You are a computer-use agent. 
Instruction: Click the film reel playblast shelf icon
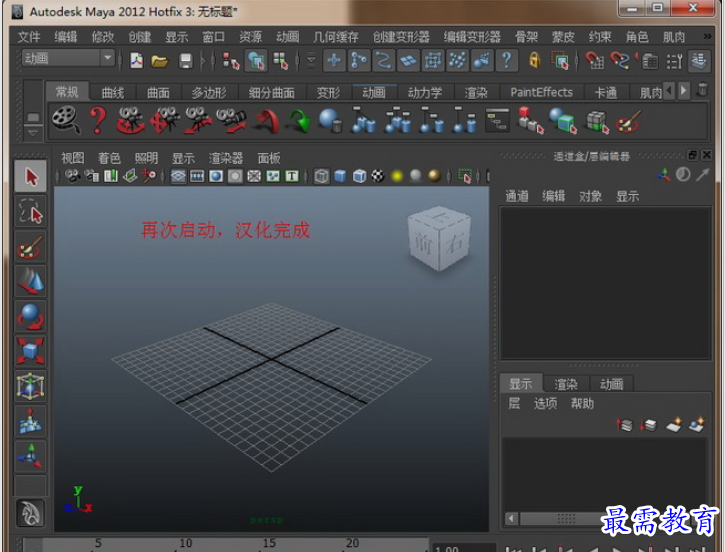(66, 120)
